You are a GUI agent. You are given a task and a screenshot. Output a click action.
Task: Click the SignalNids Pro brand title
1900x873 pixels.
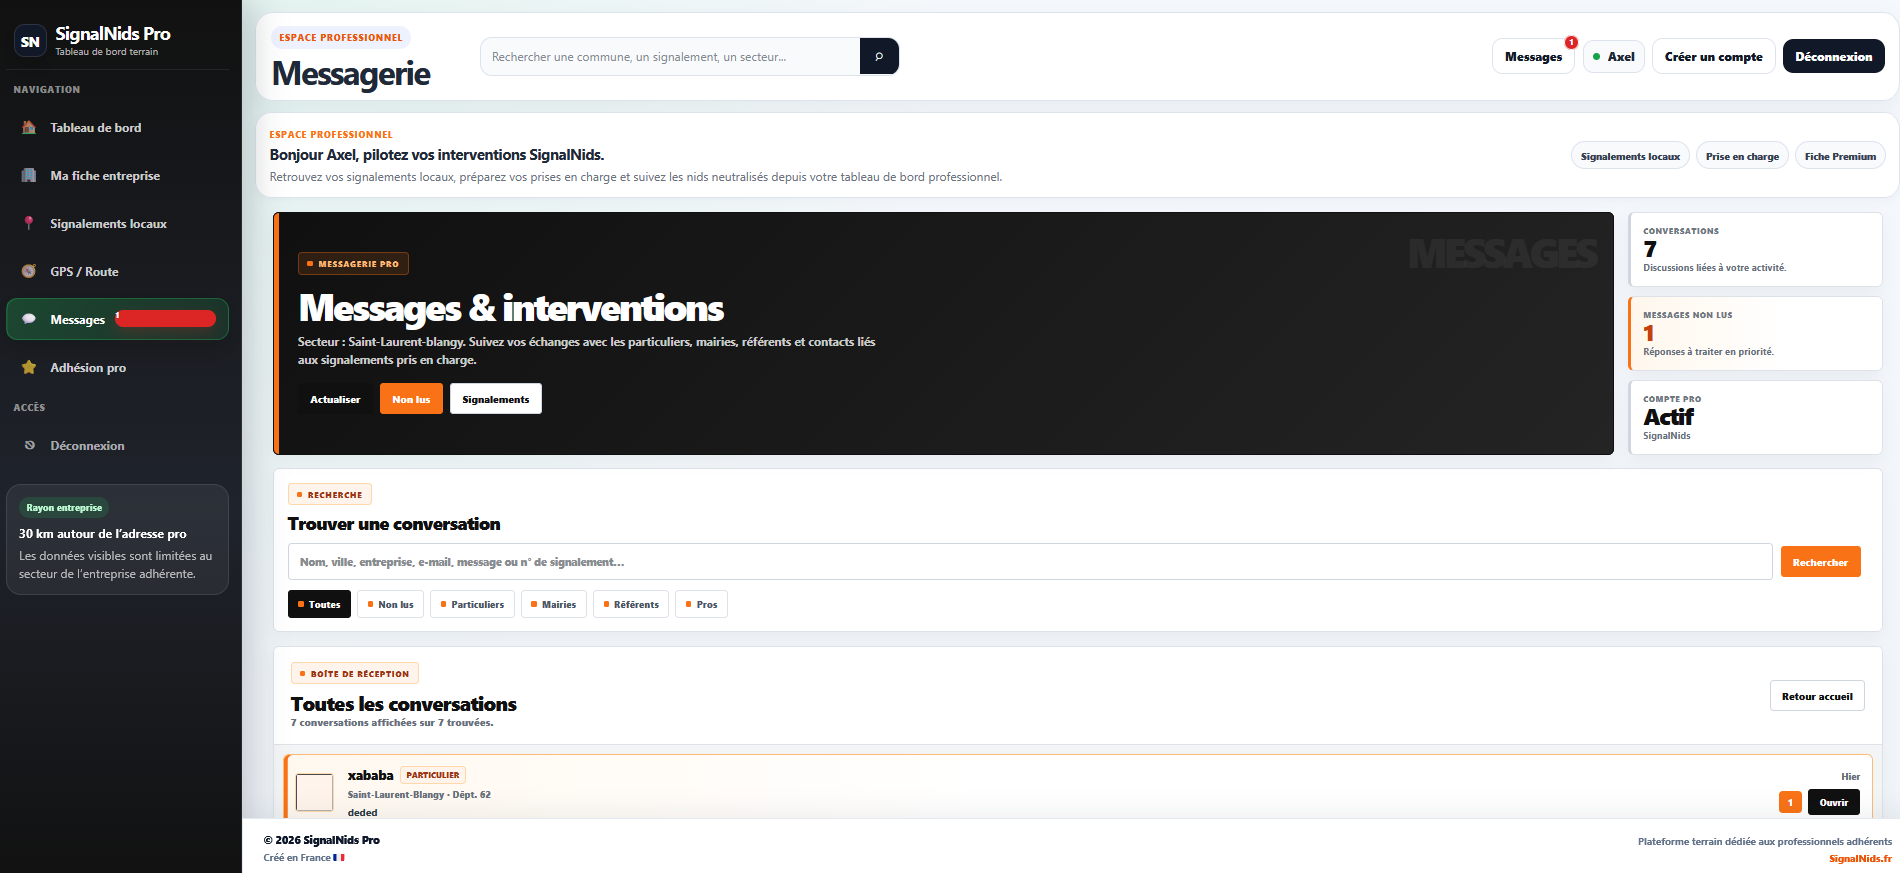tap(113, 34)
